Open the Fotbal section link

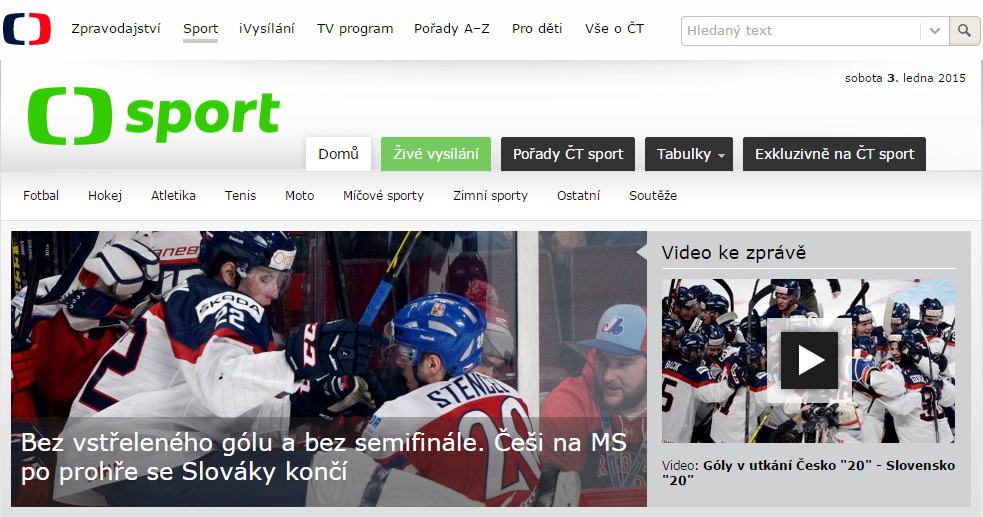pyautogui.click(x=41, y=196)
